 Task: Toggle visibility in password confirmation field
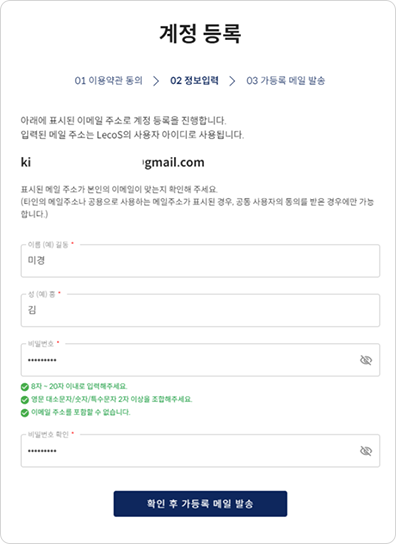366,451
